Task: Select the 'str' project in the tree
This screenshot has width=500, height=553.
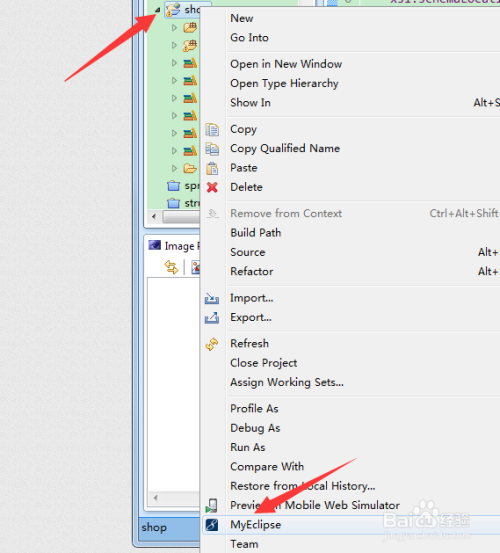Action: tap(191, 203)
